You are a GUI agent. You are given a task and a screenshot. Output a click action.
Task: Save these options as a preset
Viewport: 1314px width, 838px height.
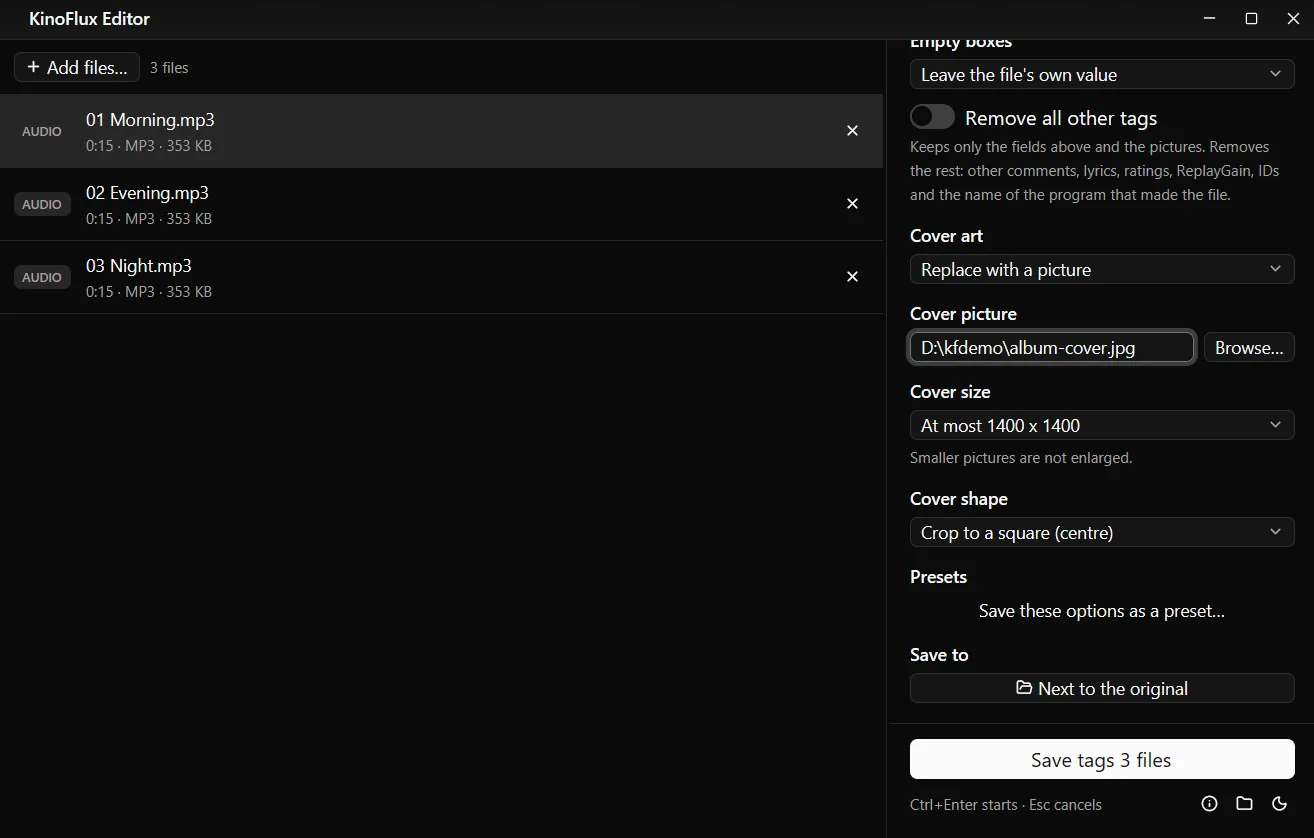1102,610
